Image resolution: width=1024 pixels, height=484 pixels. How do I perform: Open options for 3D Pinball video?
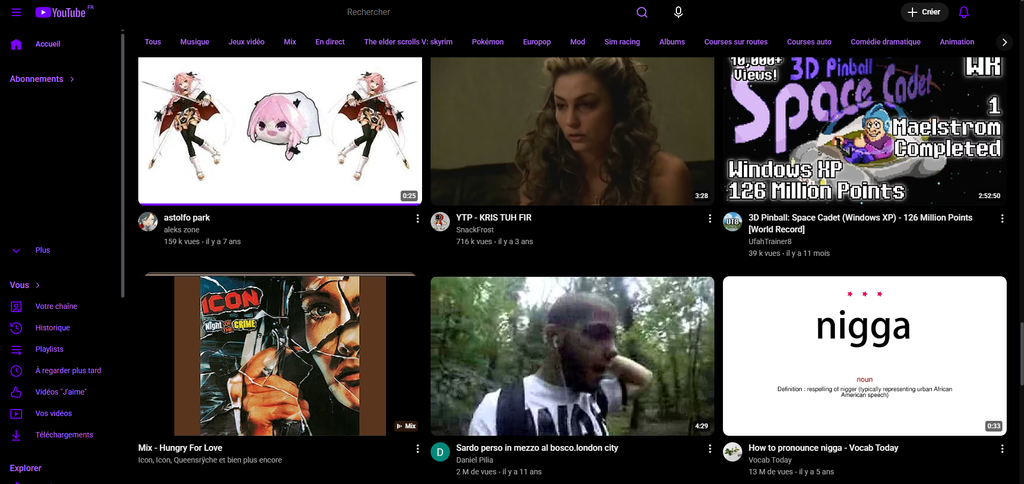click(1002, 219)
